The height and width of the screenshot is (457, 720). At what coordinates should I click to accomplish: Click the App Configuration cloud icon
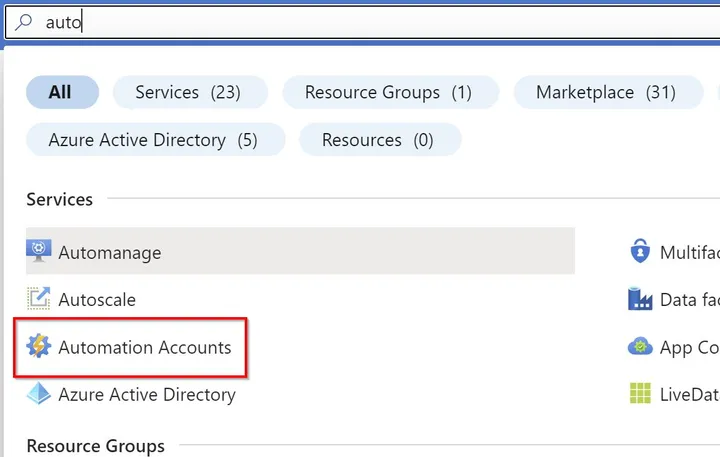coord(640,346)
